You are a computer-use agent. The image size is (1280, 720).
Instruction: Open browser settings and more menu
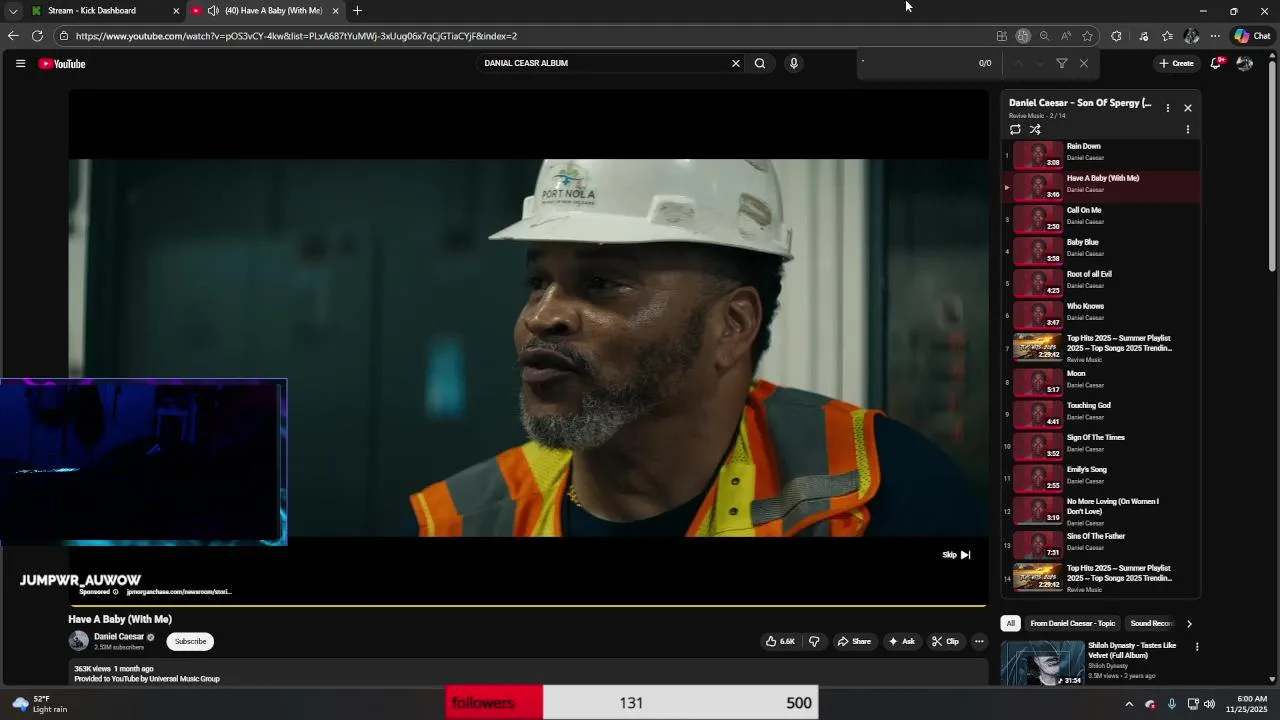1215,36
